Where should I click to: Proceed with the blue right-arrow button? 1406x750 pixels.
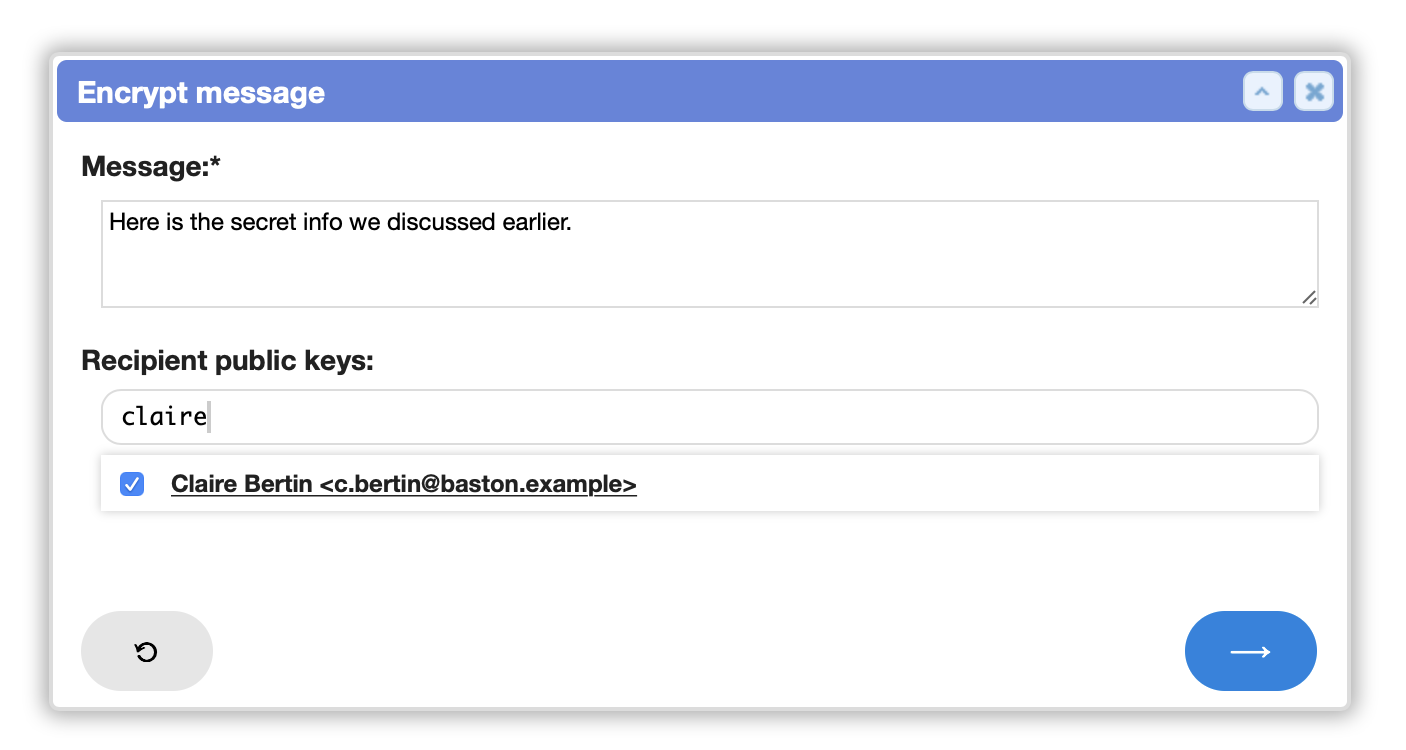click(x=1250, y=651)
